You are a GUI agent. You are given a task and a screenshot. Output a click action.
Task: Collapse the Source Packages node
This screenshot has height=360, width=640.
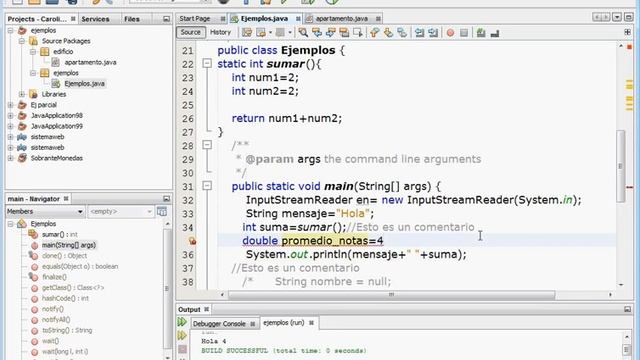(22, 41)
